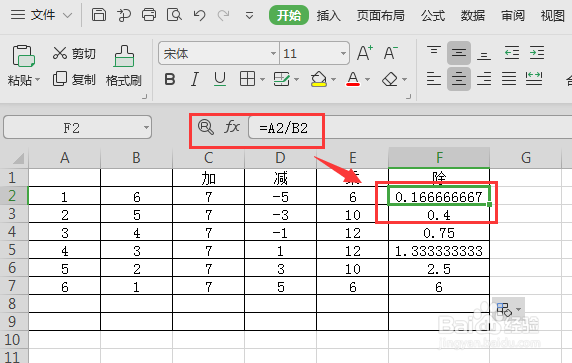572x363 pixels.
Task: Apply red font color A
Action: (353, 79)
